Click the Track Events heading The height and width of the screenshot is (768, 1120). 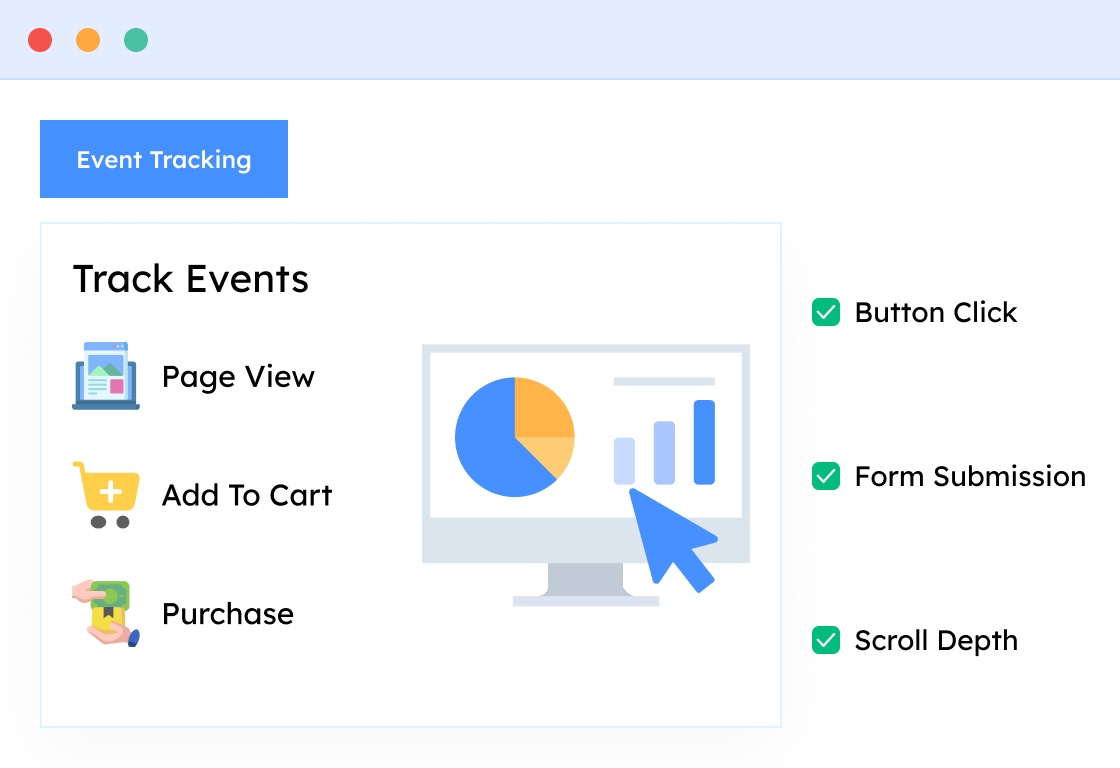point(191,279)
